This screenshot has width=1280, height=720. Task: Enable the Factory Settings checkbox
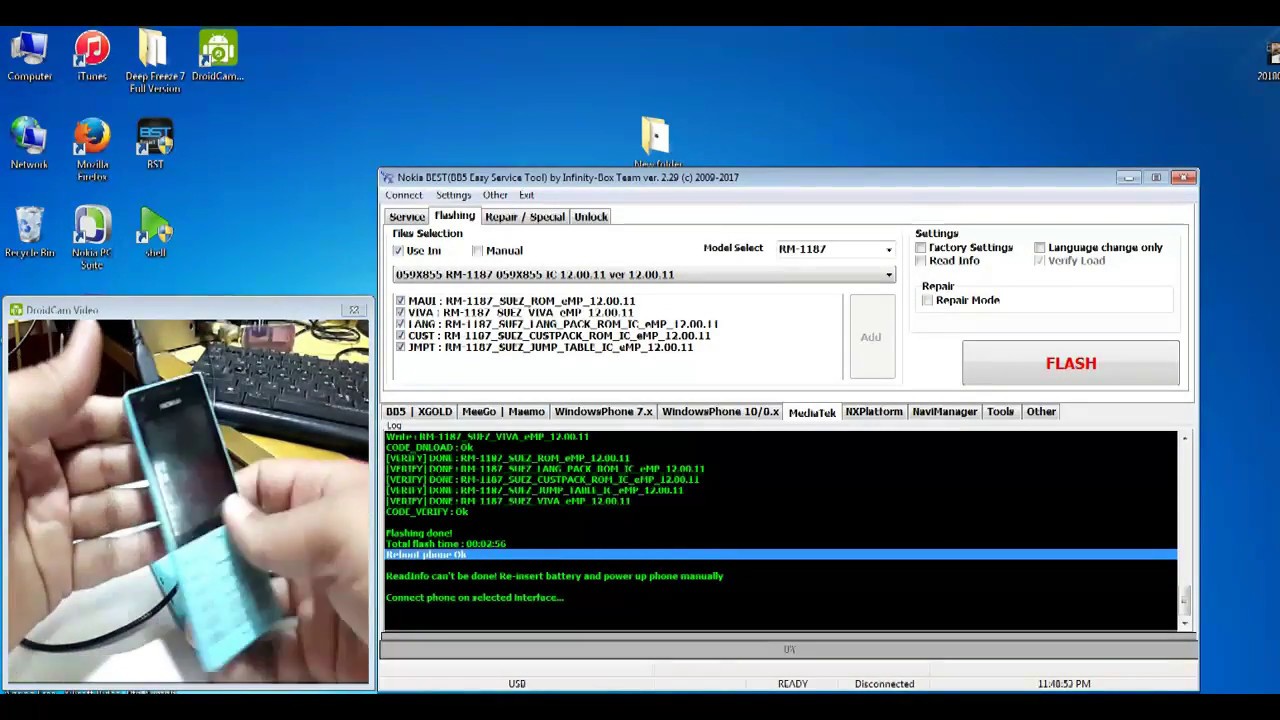click(x=921, y=248)
